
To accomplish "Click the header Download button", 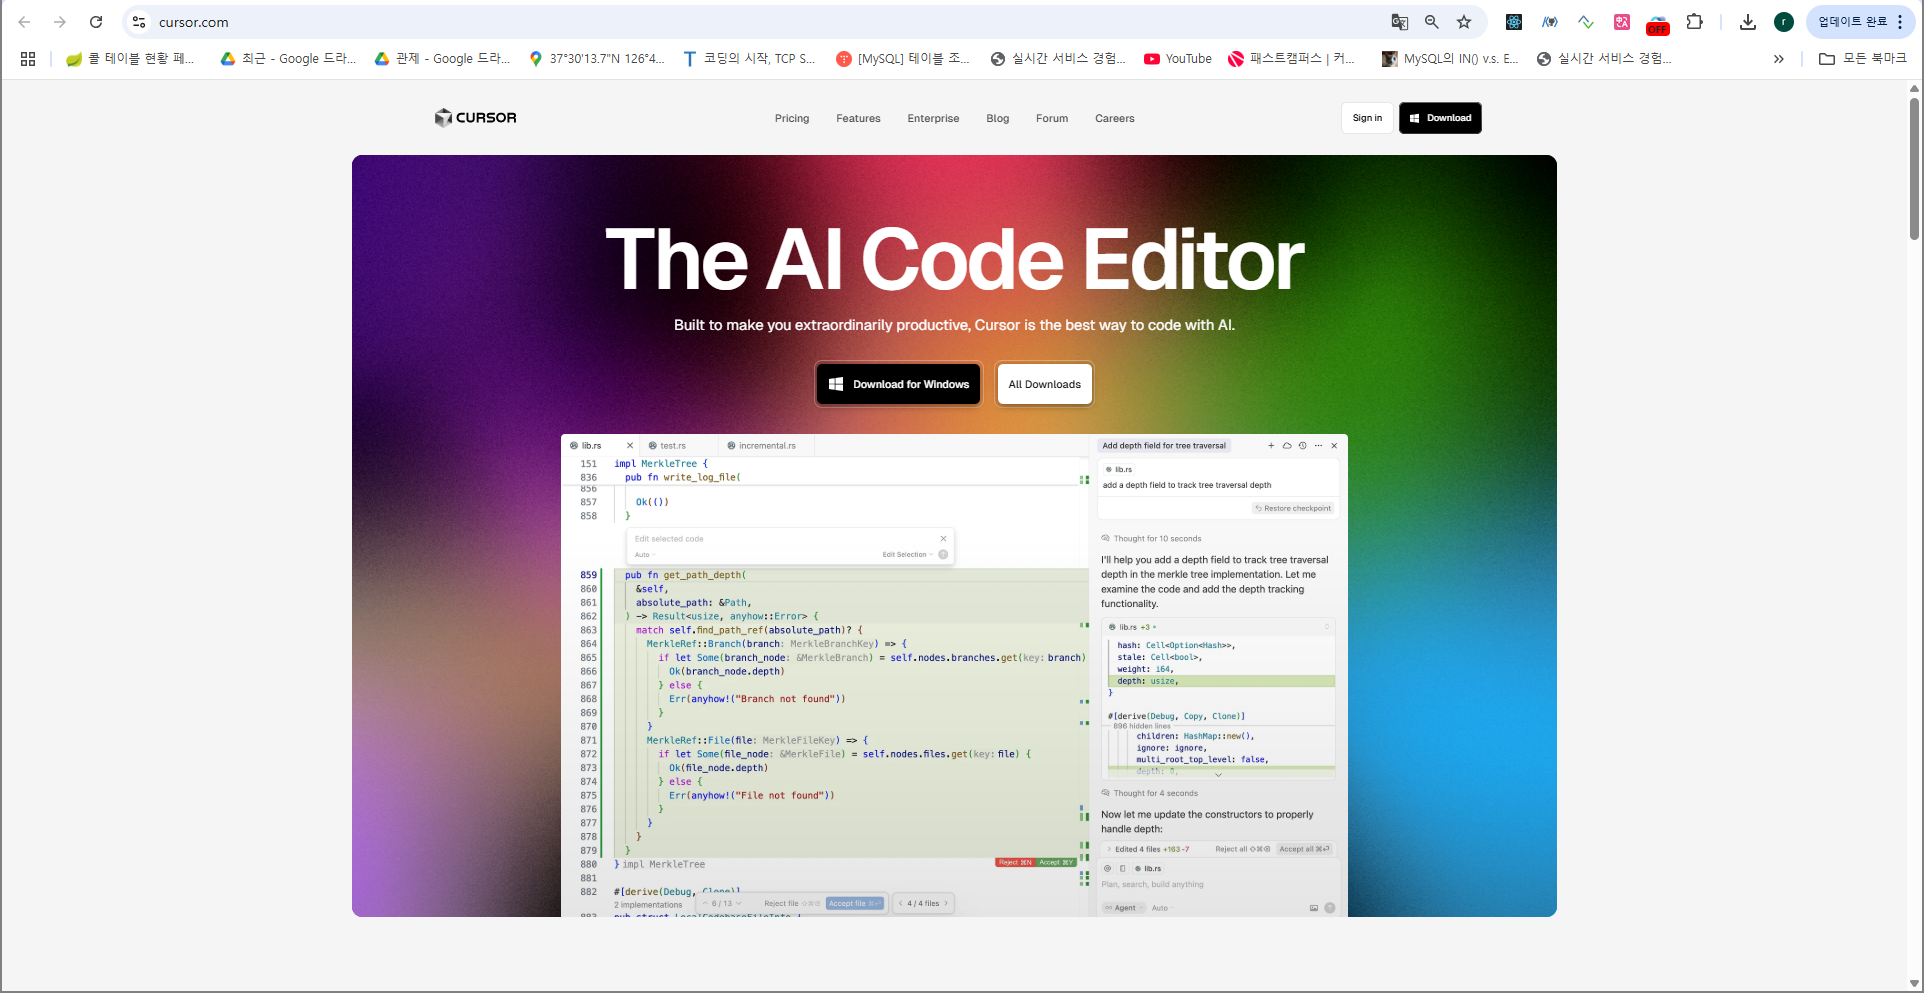I will pos(1440,118).
